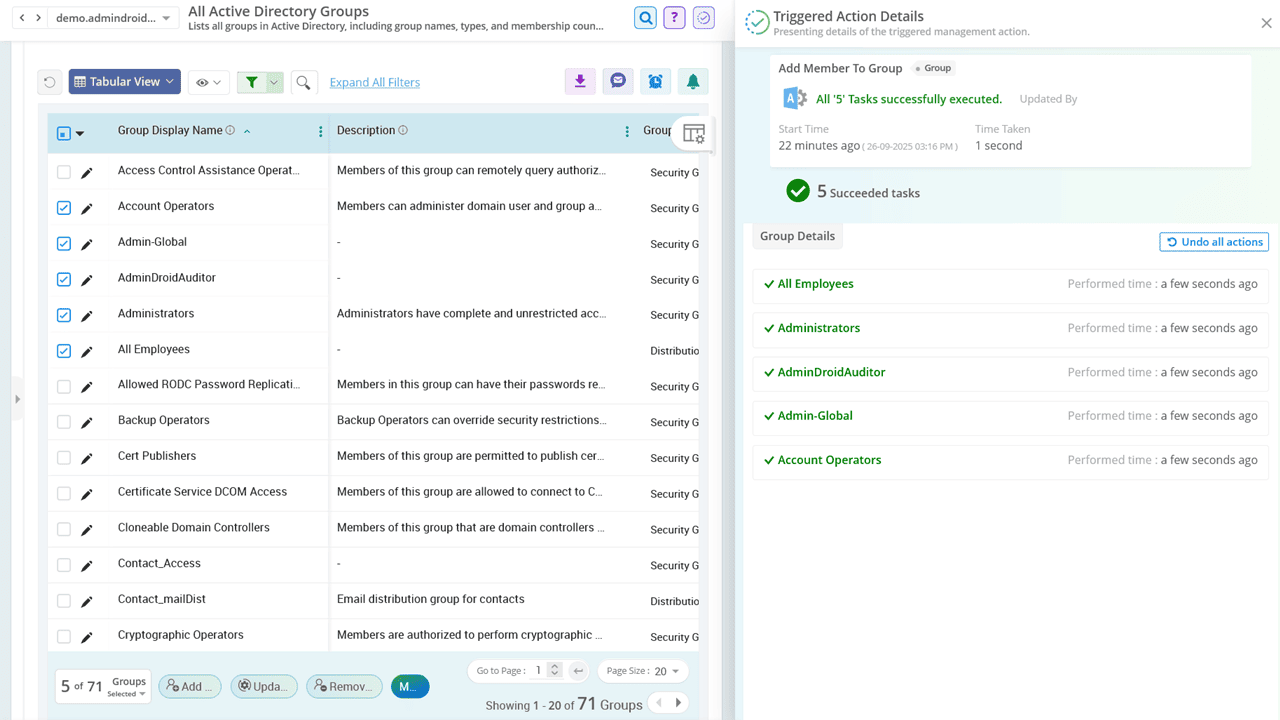Viewport: 1280px width, 720px height.
Task: Expand the filter funnel dropdown chevron
Action: click(272, 81)
